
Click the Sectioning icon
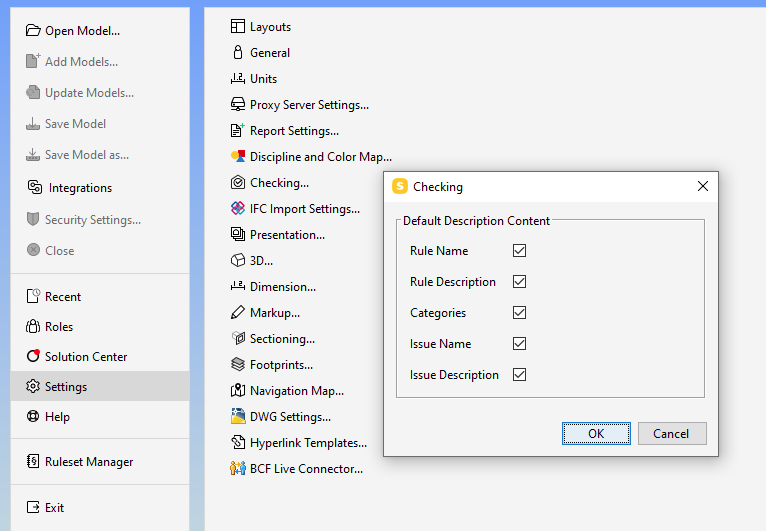coord(237,338)
